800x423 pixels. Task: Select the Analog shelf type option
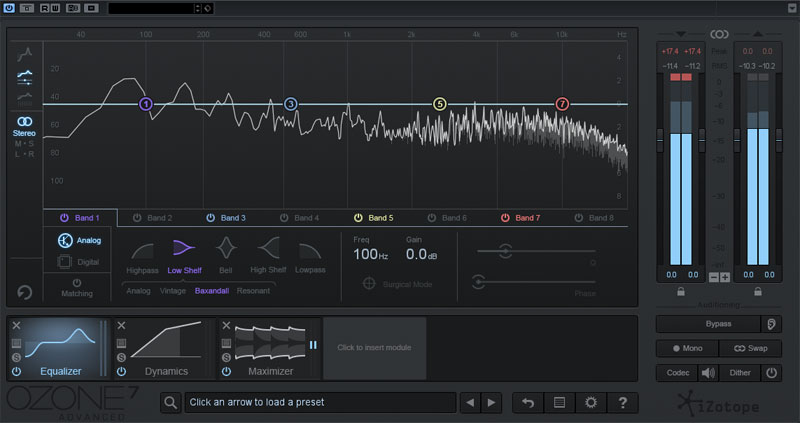click(x=138, y=291)
